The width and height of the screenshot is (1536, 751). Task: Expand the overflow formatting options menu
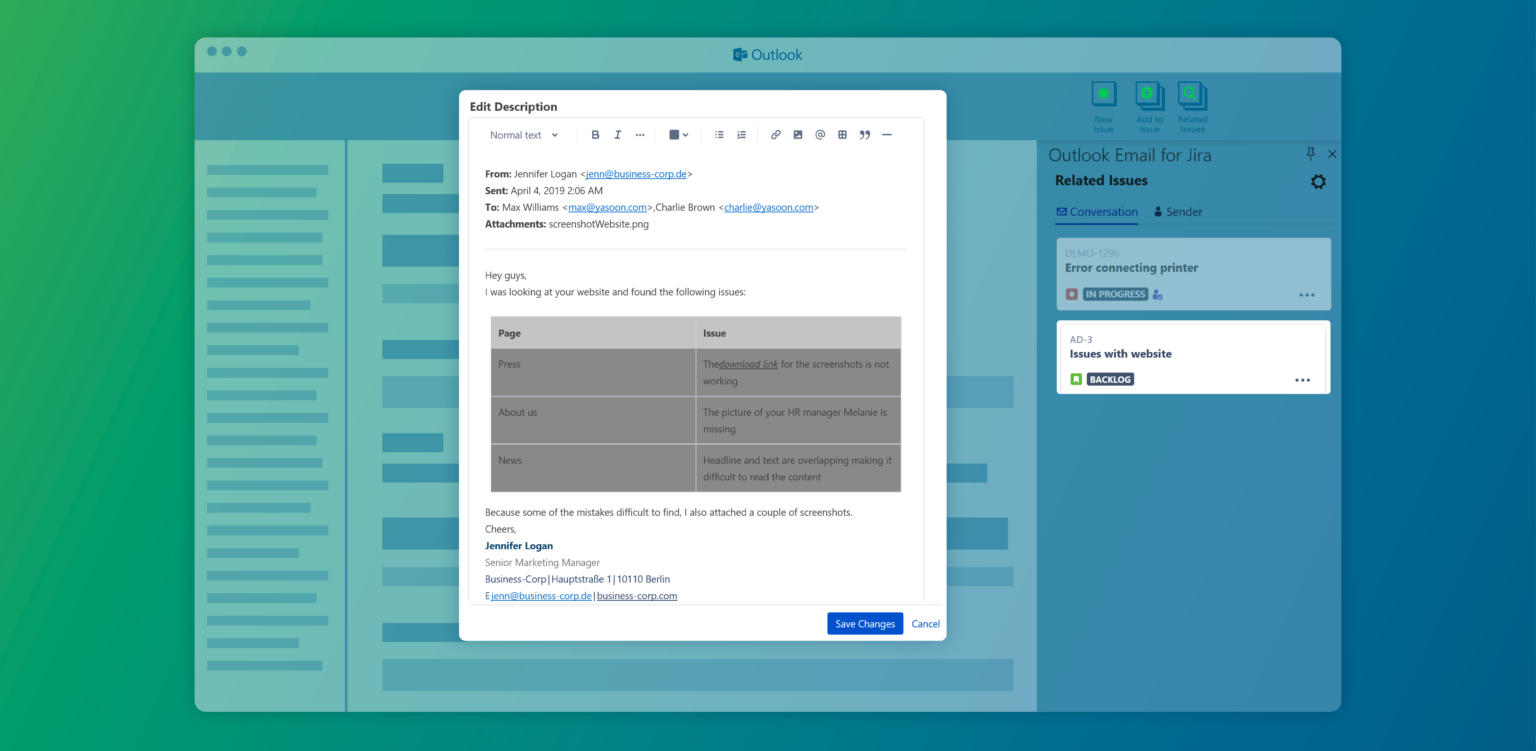(640, 134)
